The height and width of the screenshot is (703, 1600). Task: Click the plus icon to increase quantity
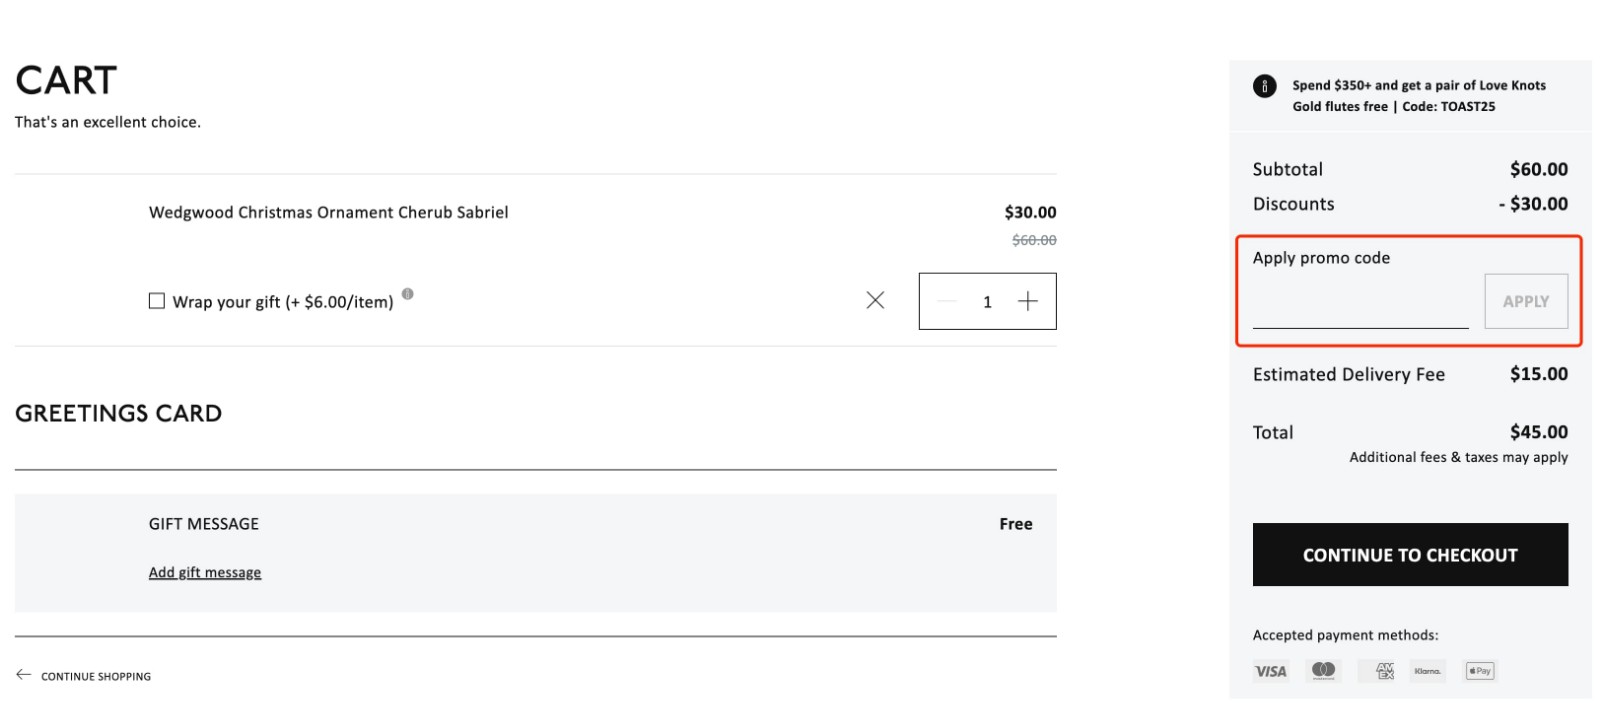point(1028,301)
